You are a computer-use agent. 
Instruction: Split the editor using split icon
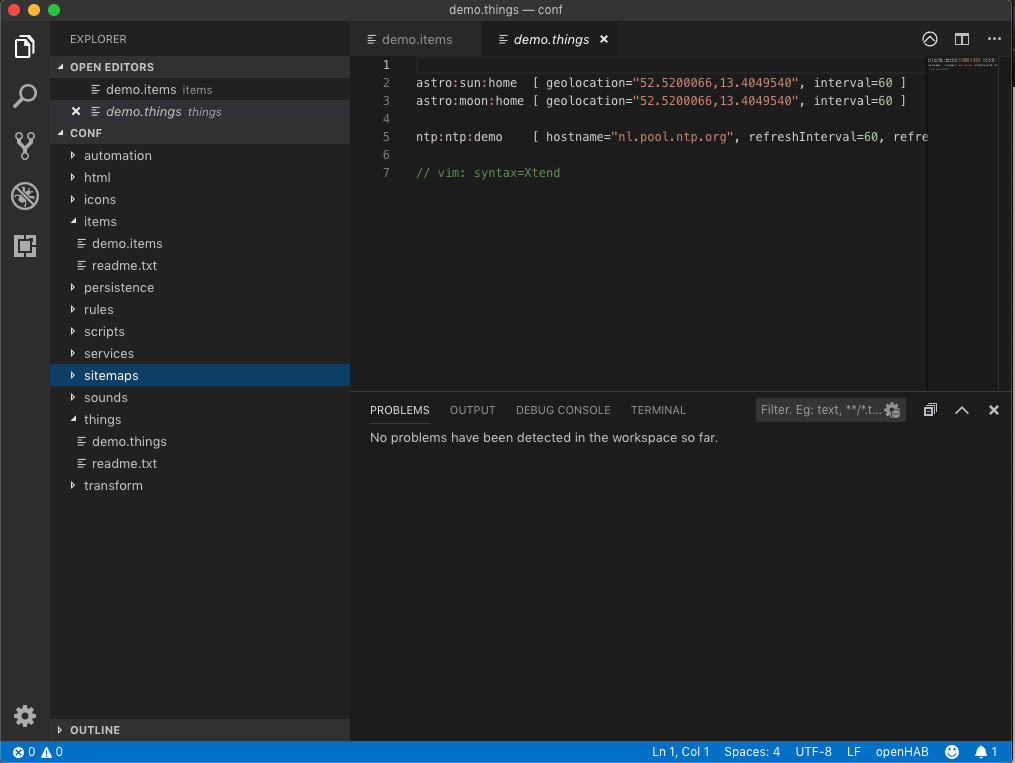click(x=961, y=39)
